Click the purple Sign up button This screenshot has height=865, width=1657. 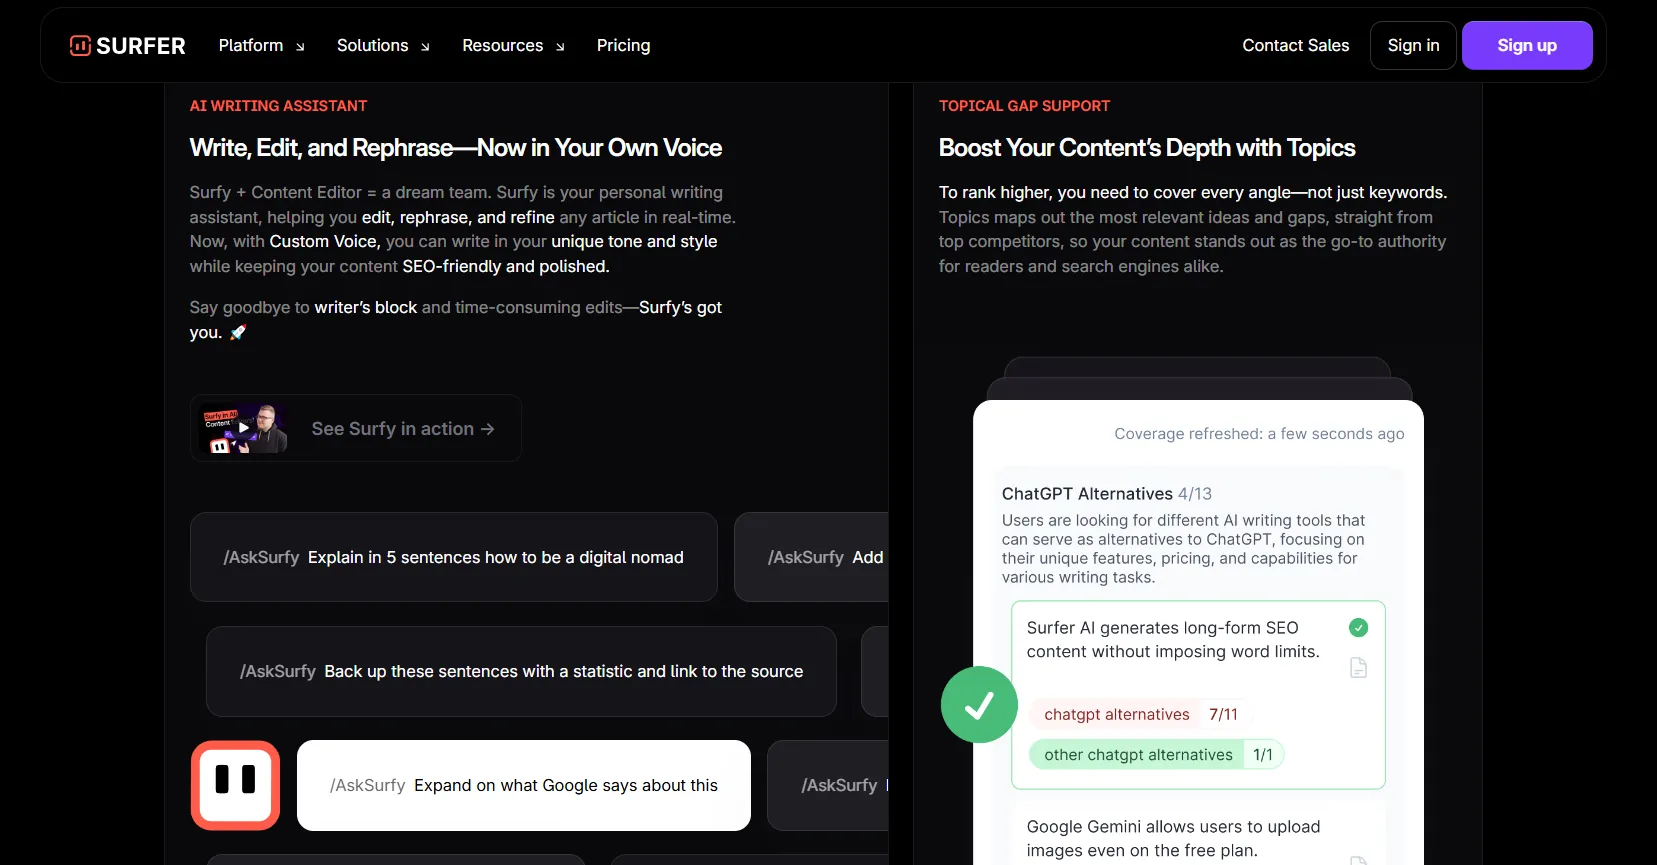(1526, 46)
